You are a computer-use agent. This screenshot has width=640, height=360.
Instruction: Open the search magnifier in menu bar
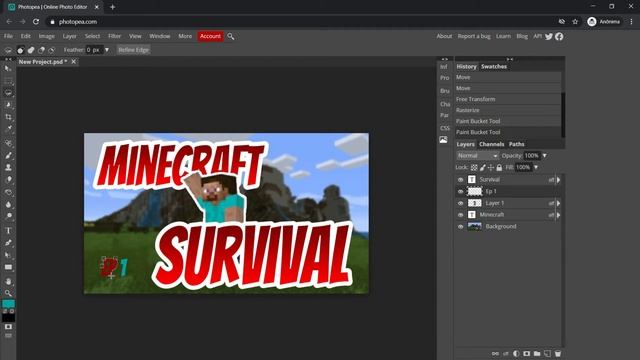(x=231, y=36)
